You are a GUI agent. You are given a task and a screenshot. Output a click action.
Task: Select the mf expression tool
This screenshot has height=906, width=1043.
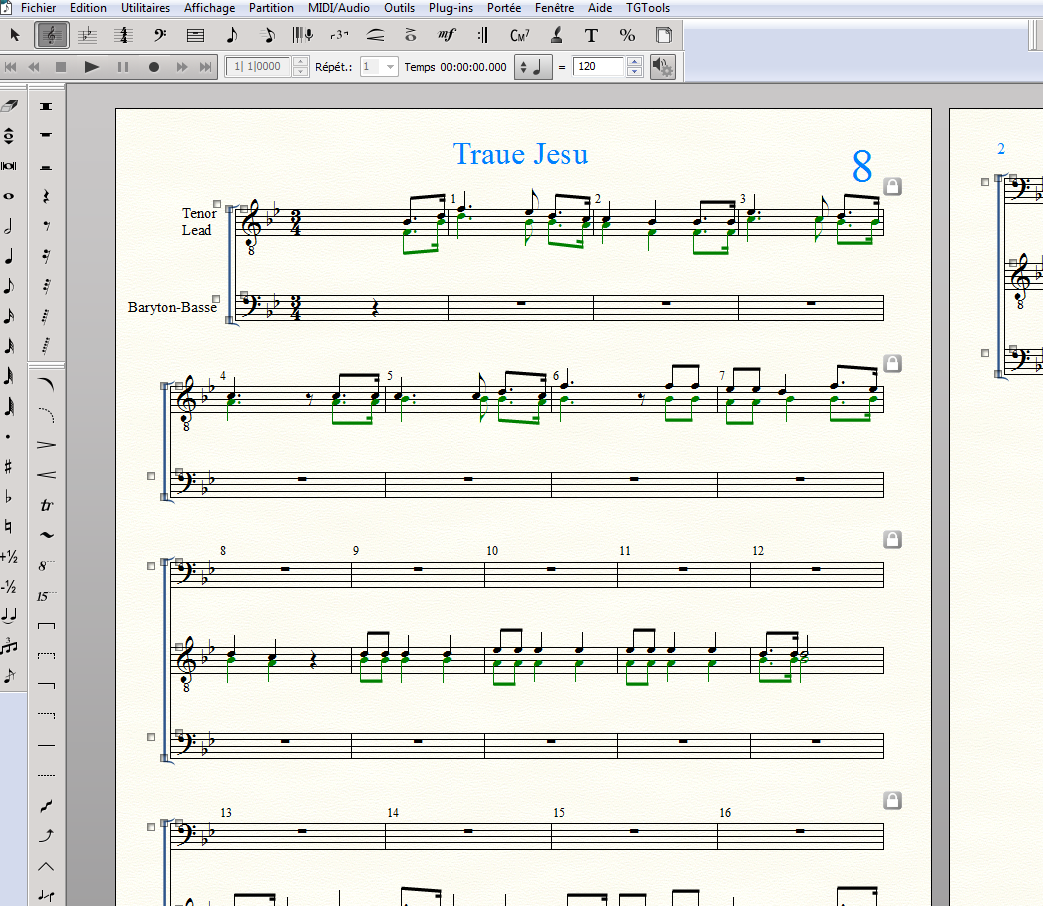(x=447, y=35)
